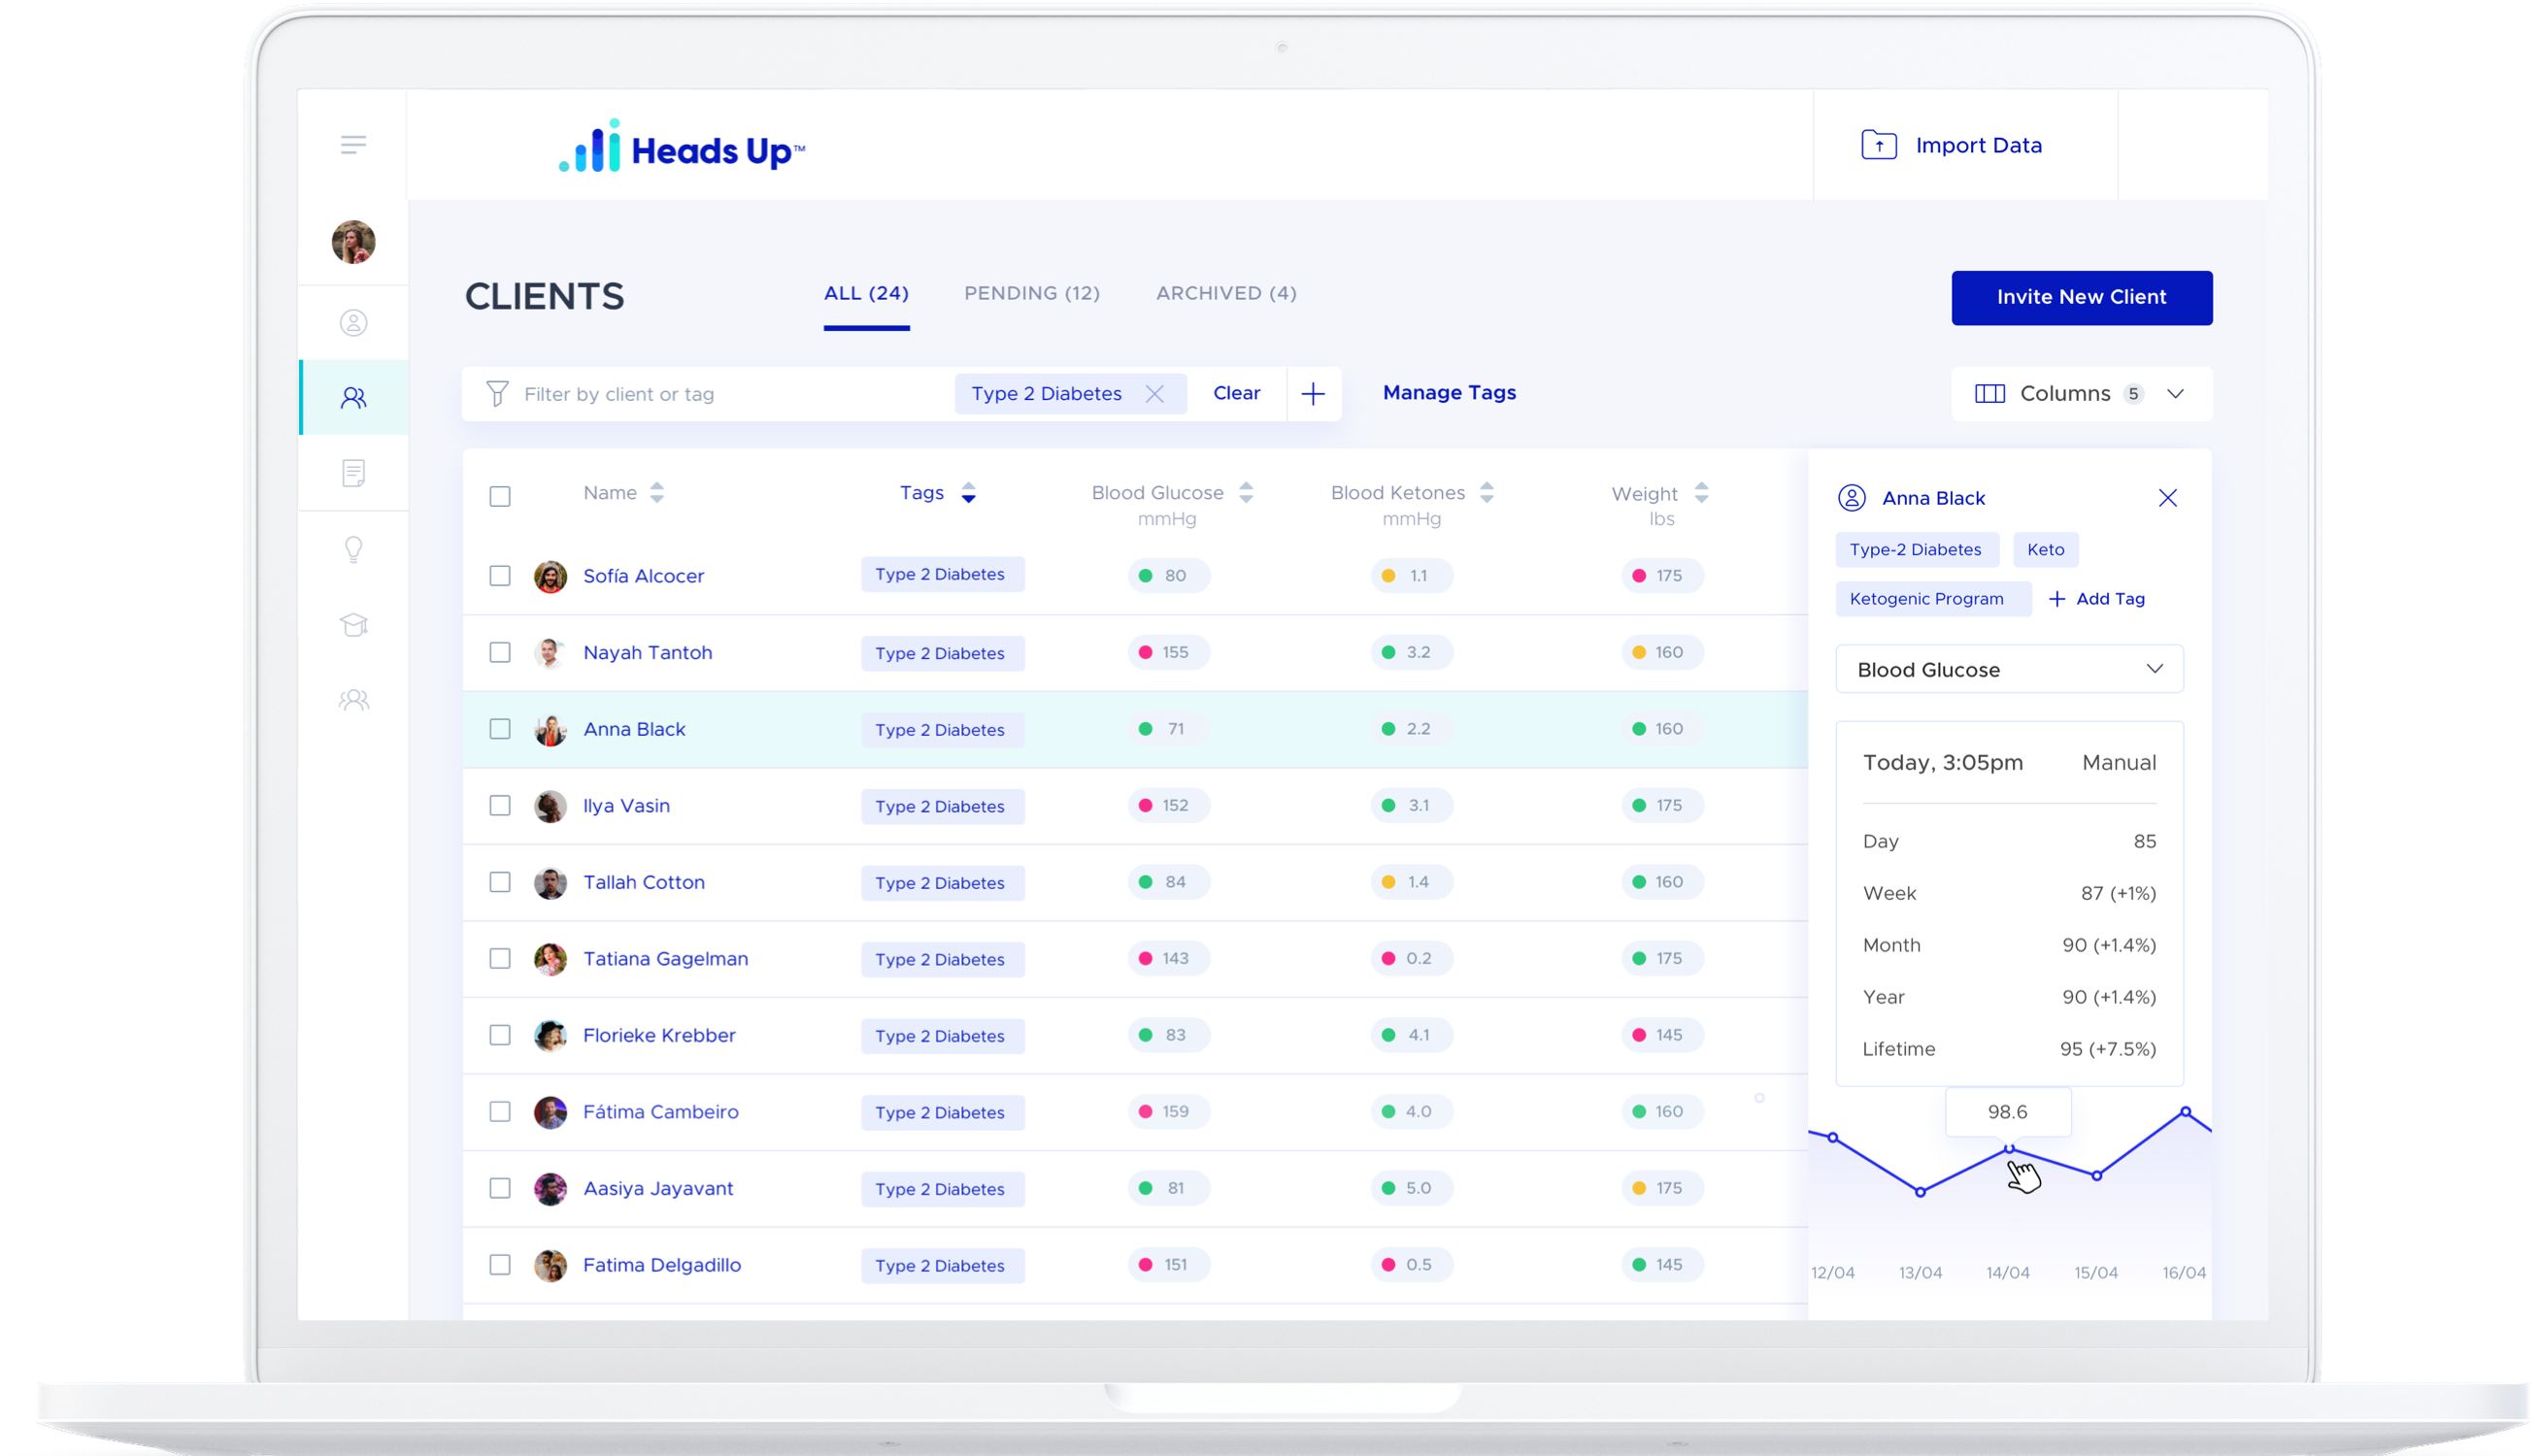This screenshot has width=2540, height=1456.
Task: Close the Anna Black detail panel
Action: pyautogui.click(x=2167, y=498)
